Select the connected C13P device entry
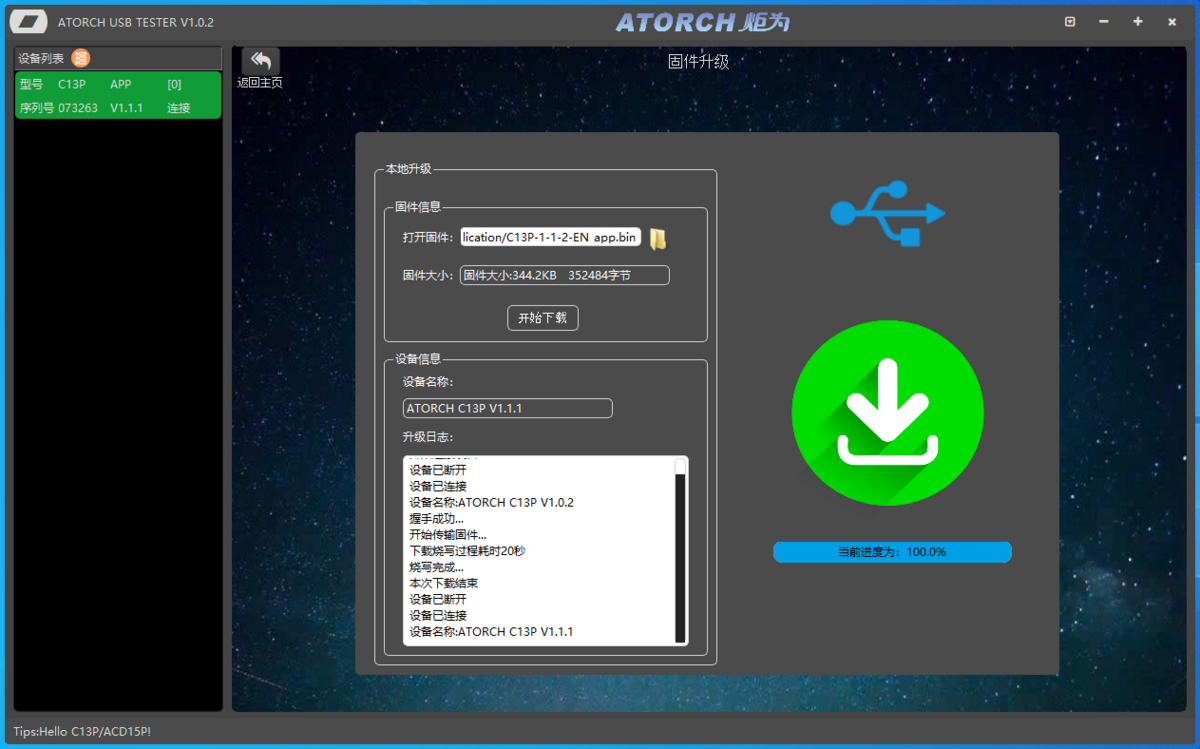 117,95
